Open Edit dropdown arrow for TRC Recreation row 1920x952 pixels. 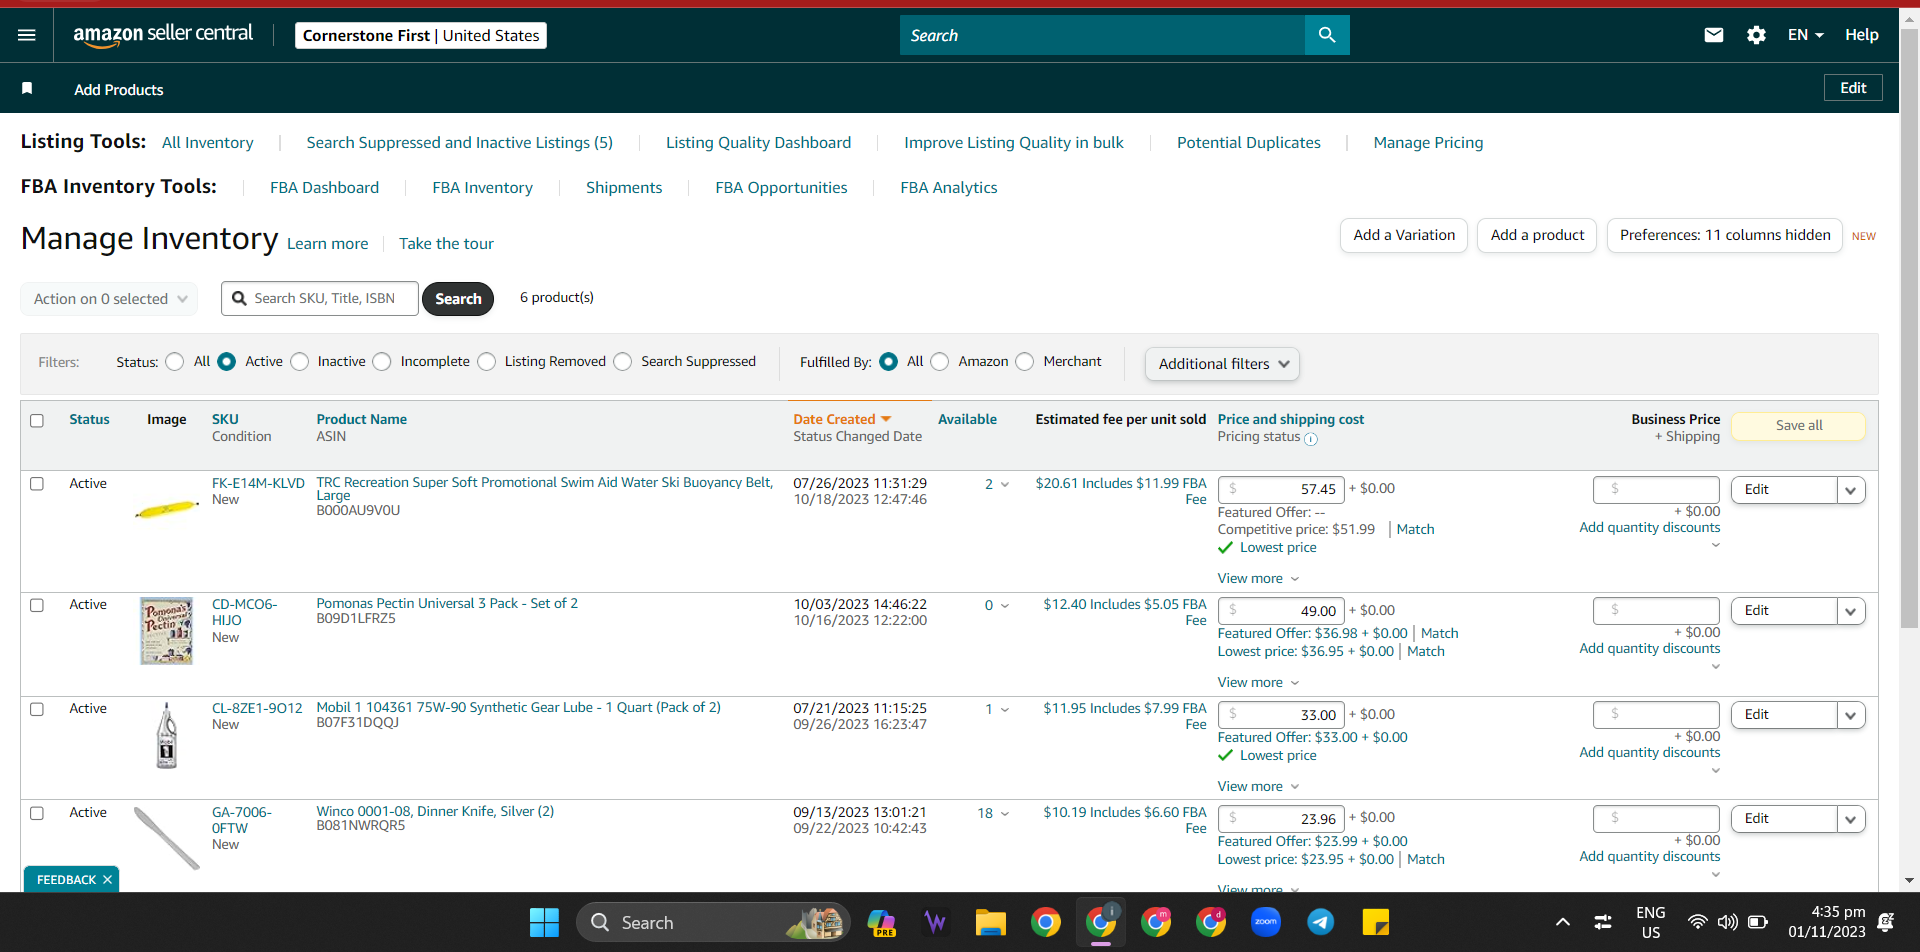1851,490
